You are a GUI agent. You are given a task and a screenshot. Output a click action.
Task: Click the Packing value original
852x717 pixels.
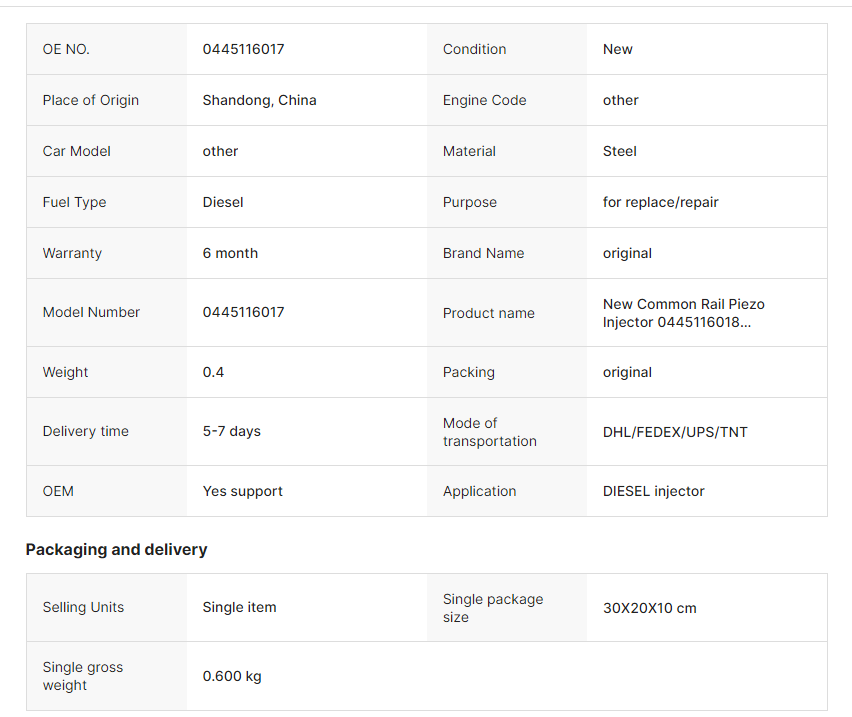pyautogui.click(x=627, y=373)
